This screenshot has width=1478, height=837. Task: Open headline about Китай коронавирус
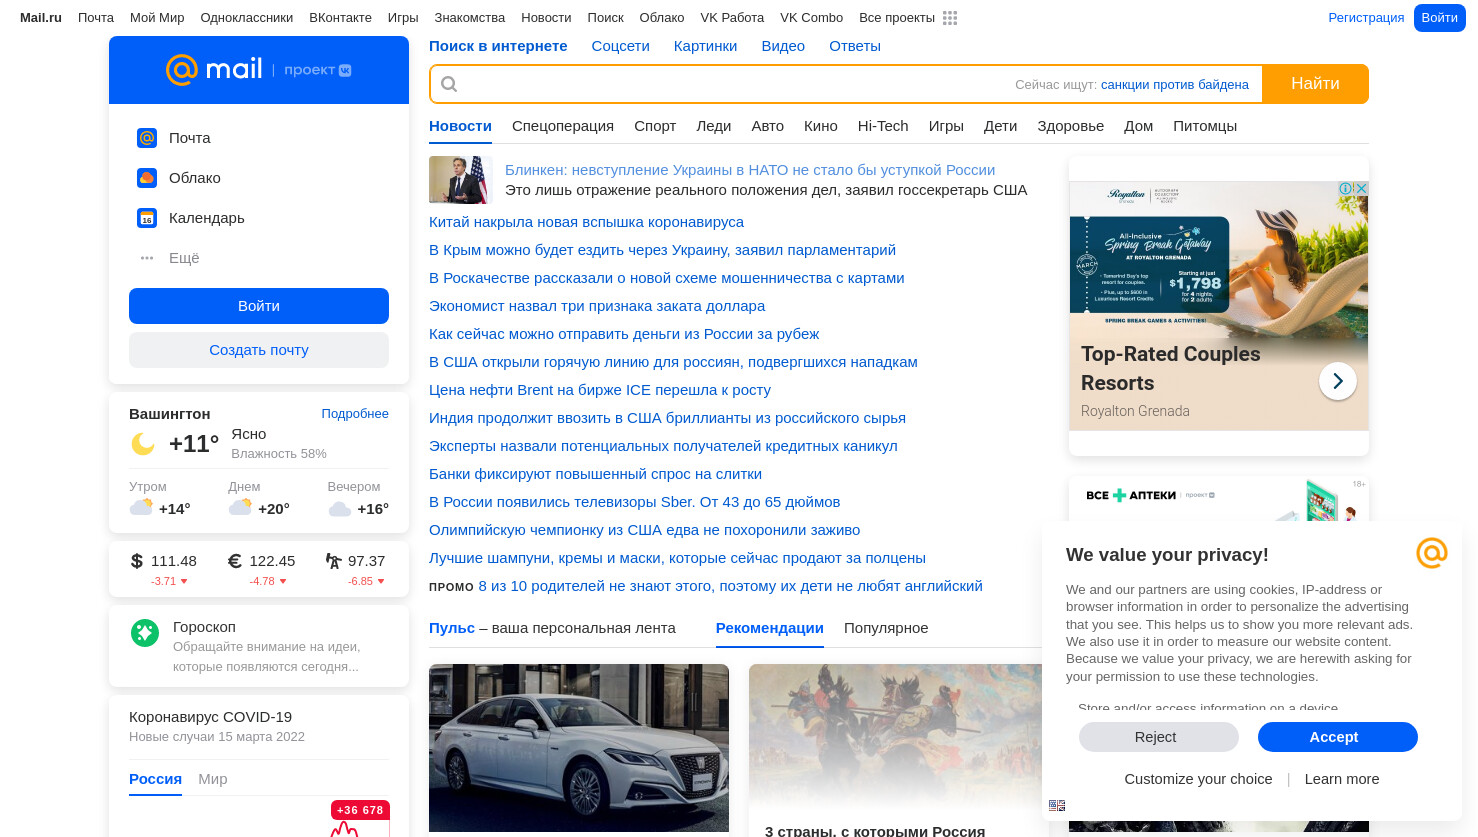pyautogui.click(x=586, y=222)
